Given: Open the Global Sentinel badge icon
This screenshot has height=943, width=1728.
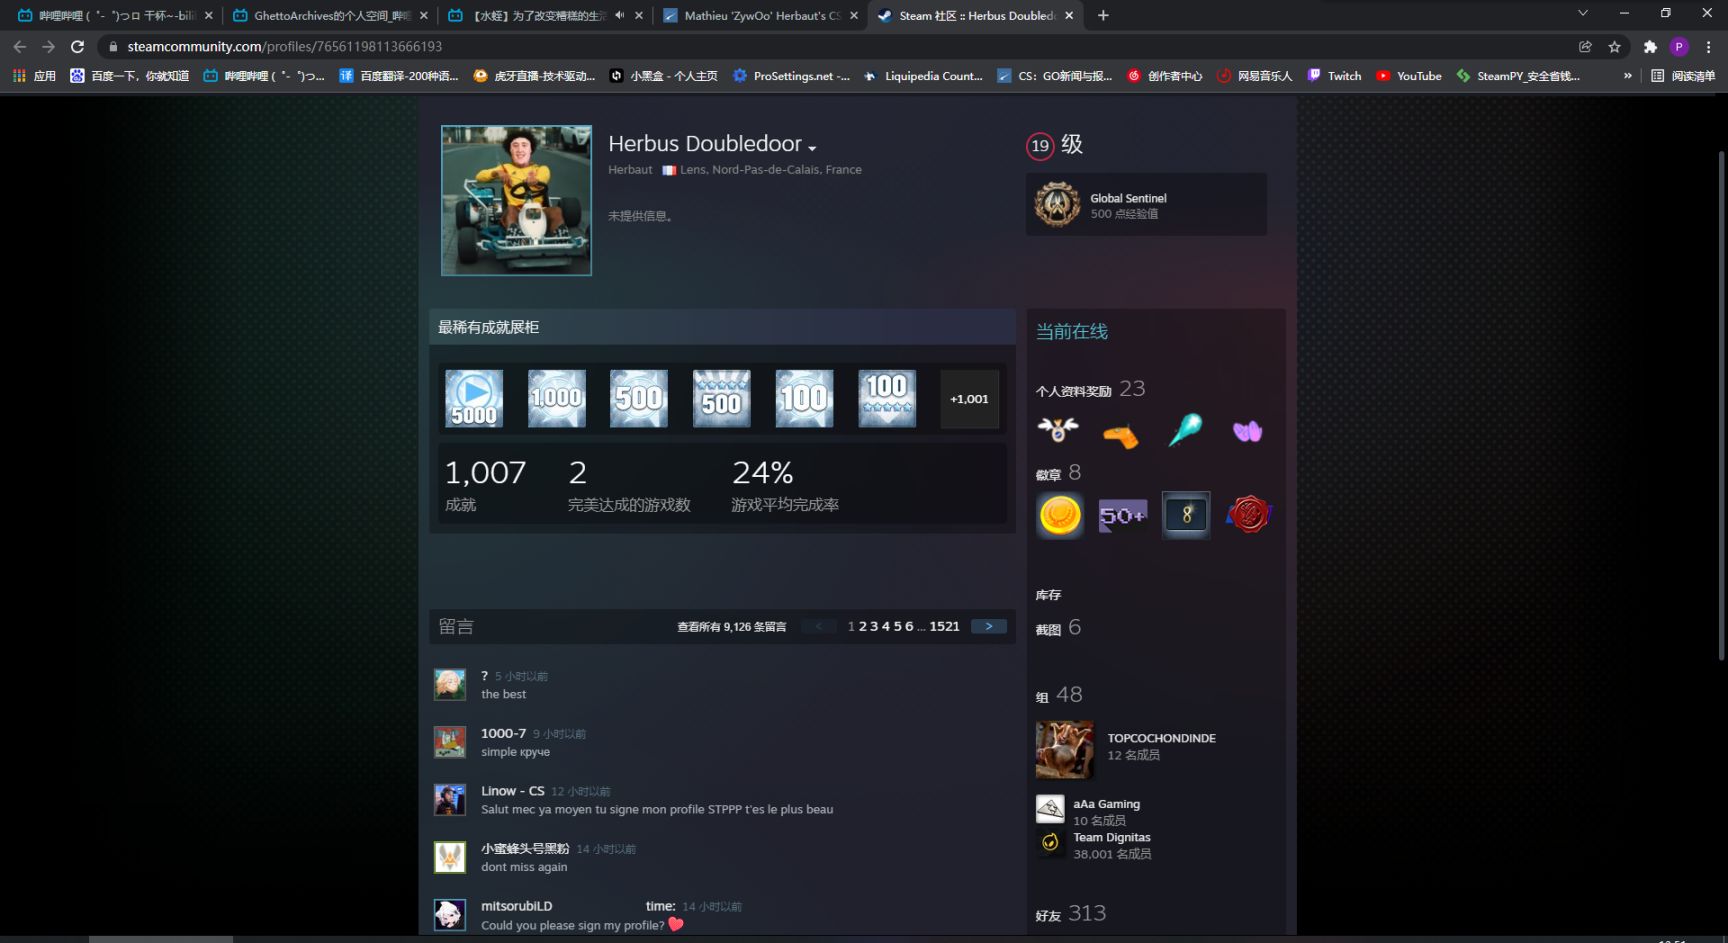Looking at the screenshot, I should pyautogui.click(x=1057, y=205).
